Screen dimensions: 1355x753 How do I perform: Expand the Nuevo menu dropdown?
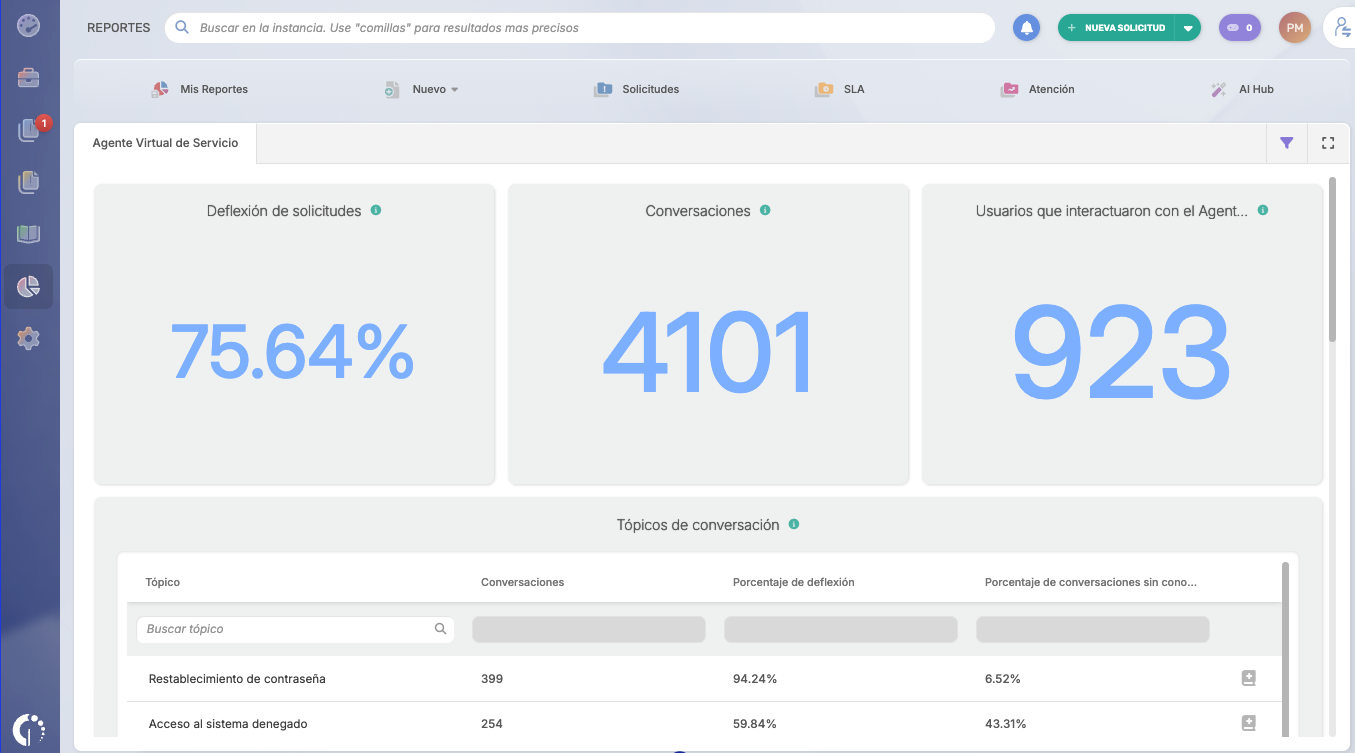coord(454,90)
